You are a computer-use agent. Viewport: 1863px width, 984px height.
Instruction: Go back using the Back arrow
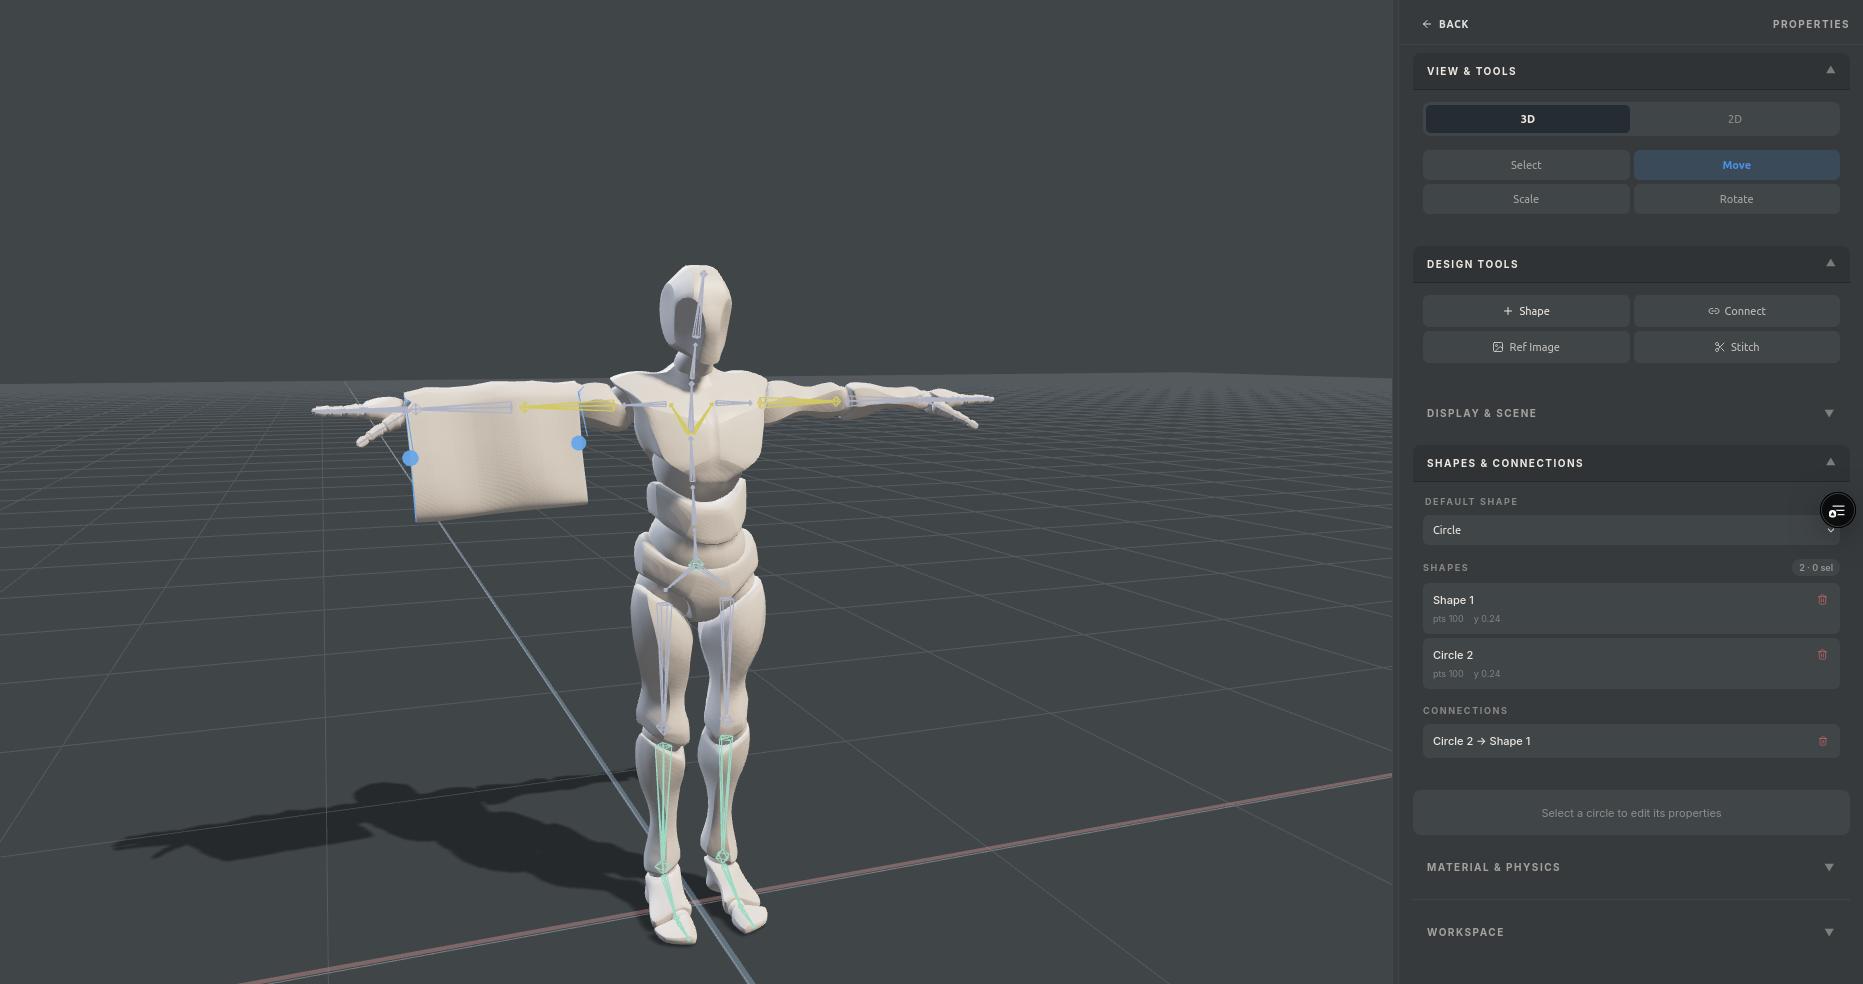pos(1445,24)
